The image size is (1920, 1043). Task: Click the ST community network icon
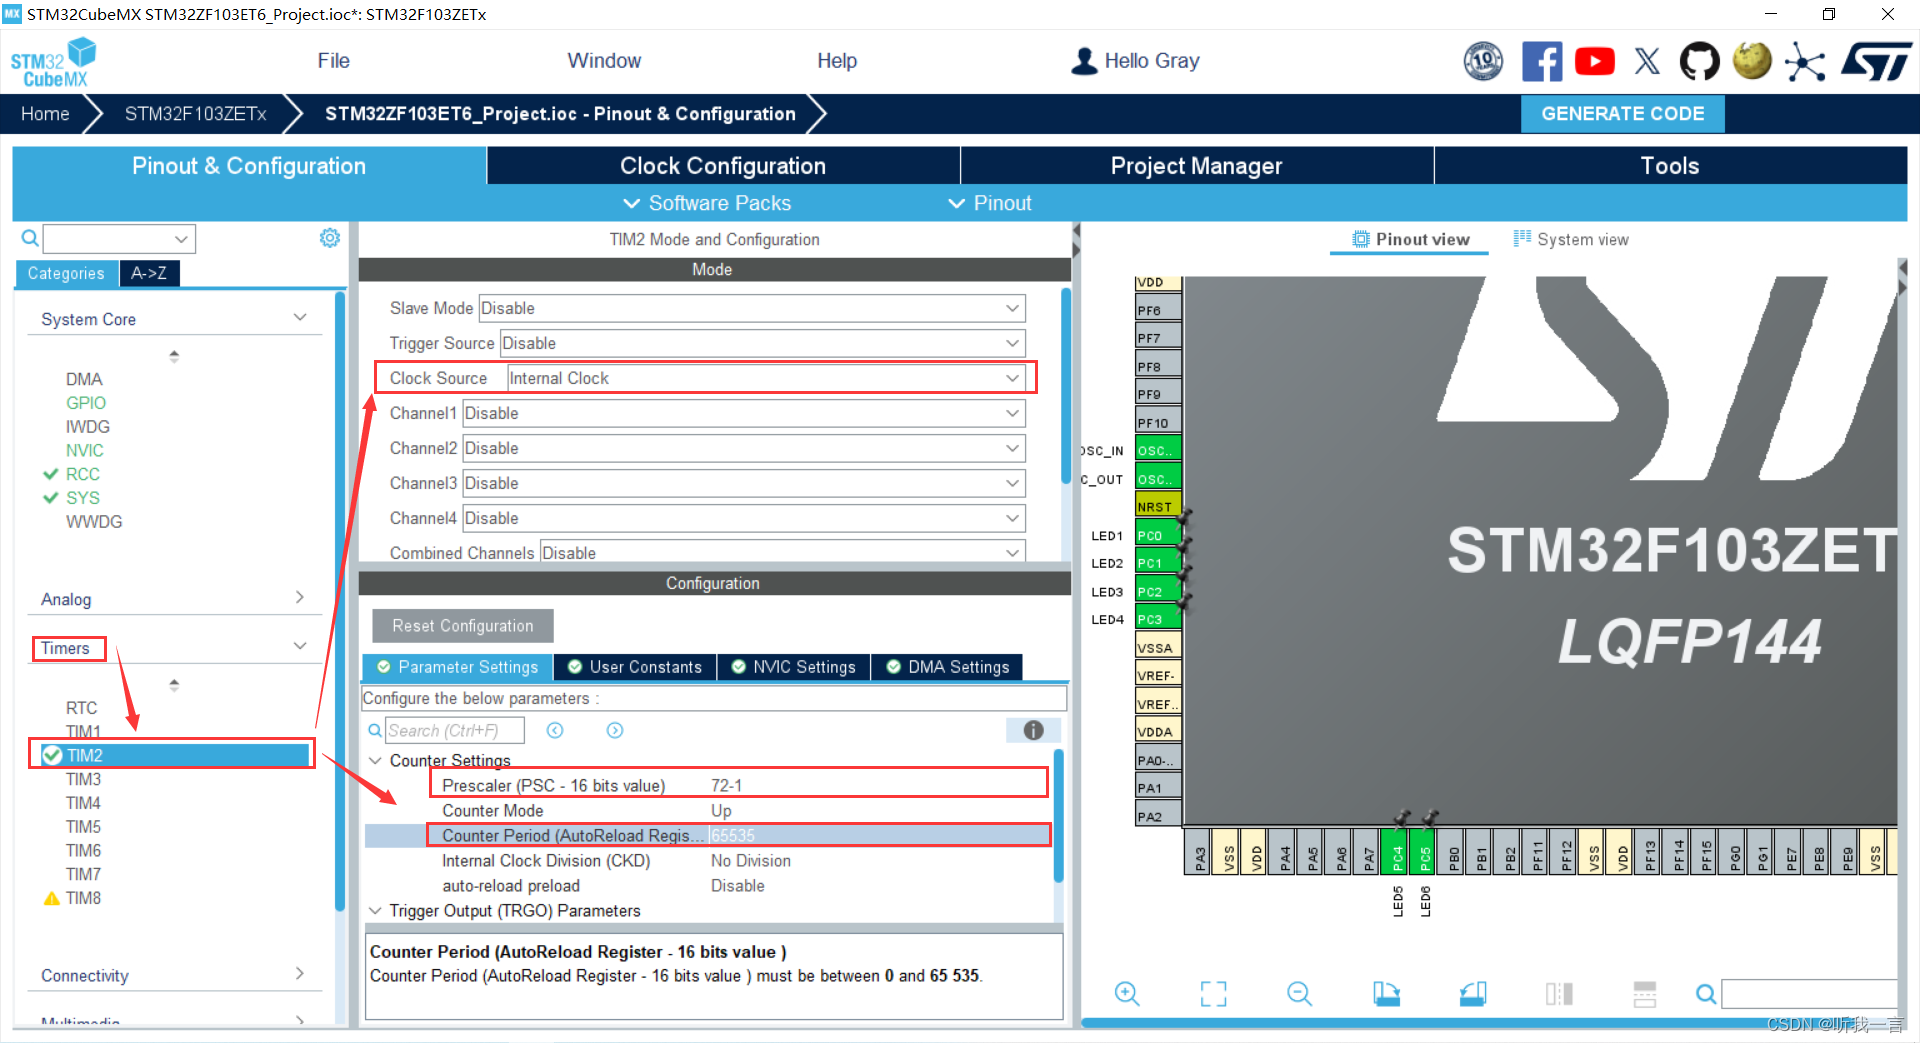(1805, 62)
